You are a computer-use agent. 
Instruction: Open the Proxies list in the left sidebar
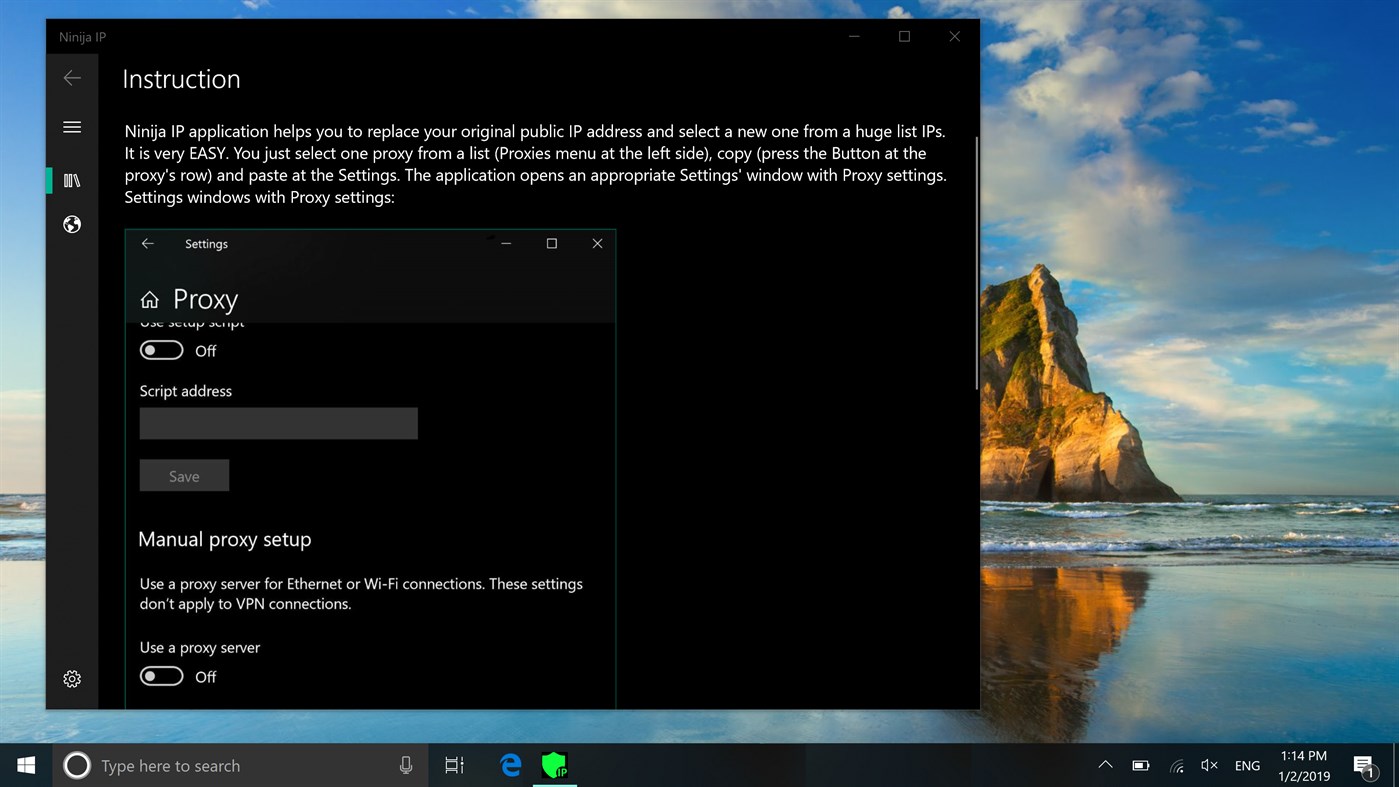(x=71, y=180)
